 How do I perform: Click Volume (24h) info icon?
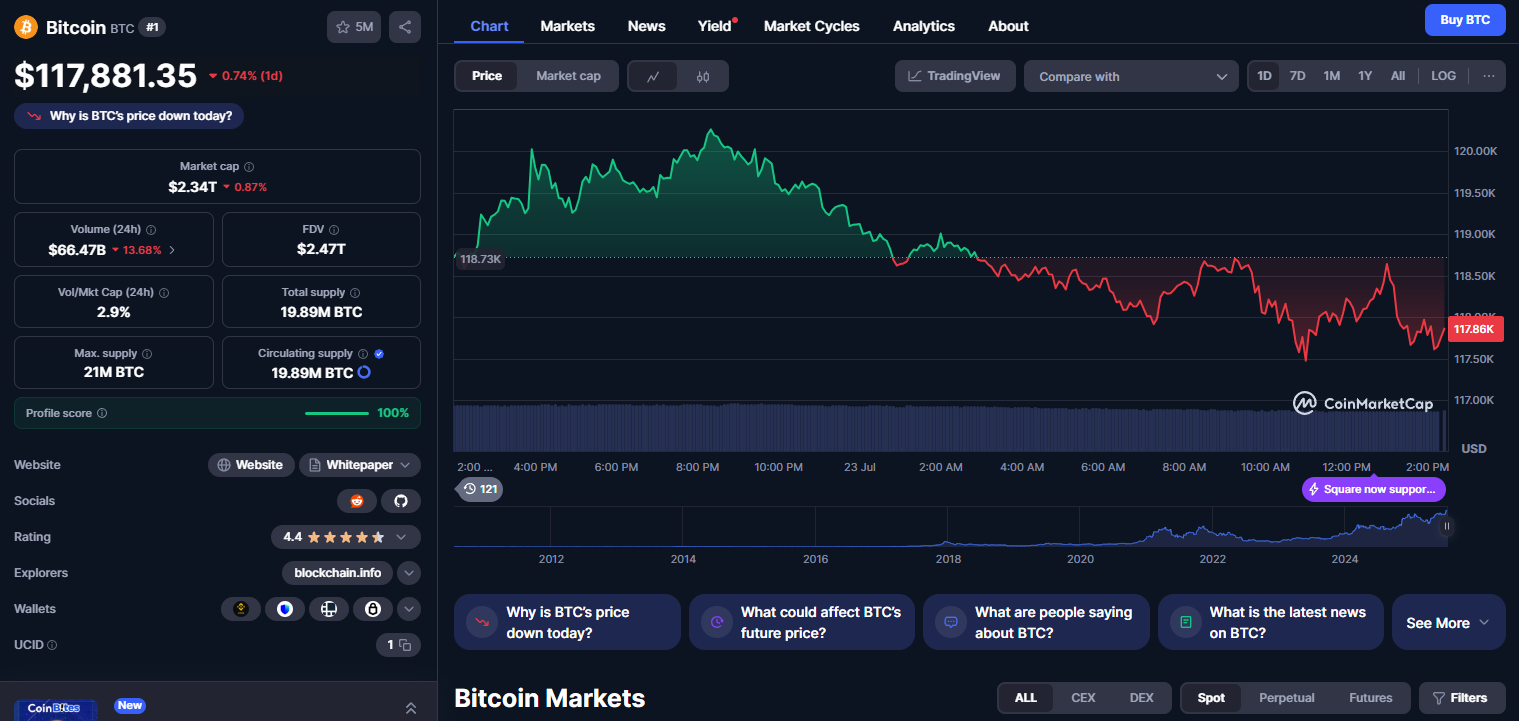(x=150, y=230)
